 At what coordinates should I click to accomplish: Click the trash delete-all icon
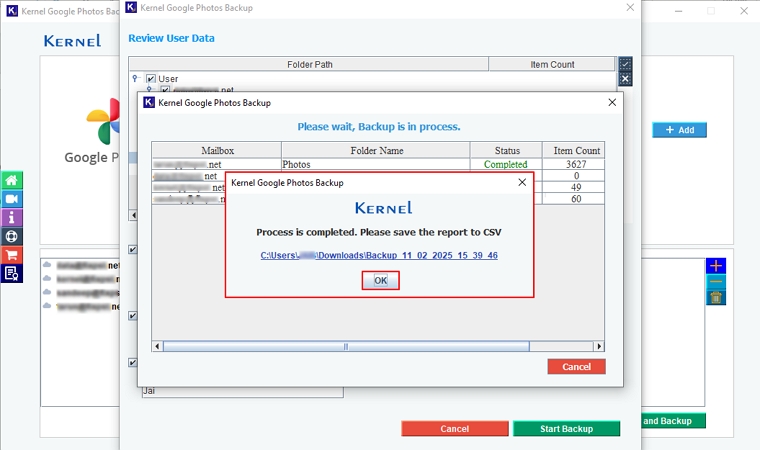tap(716, 297)
